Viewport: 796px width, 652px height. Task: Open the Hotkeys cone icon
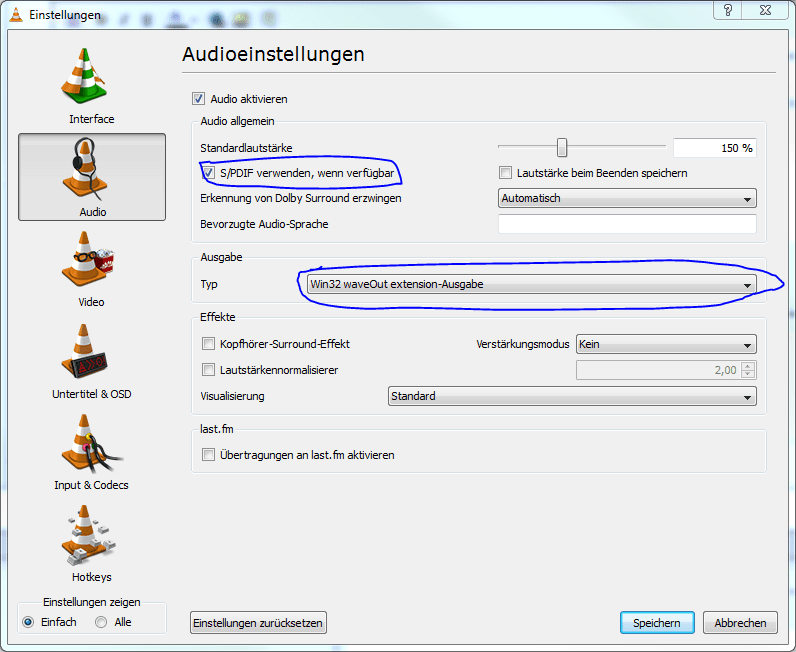click(88, 535)
